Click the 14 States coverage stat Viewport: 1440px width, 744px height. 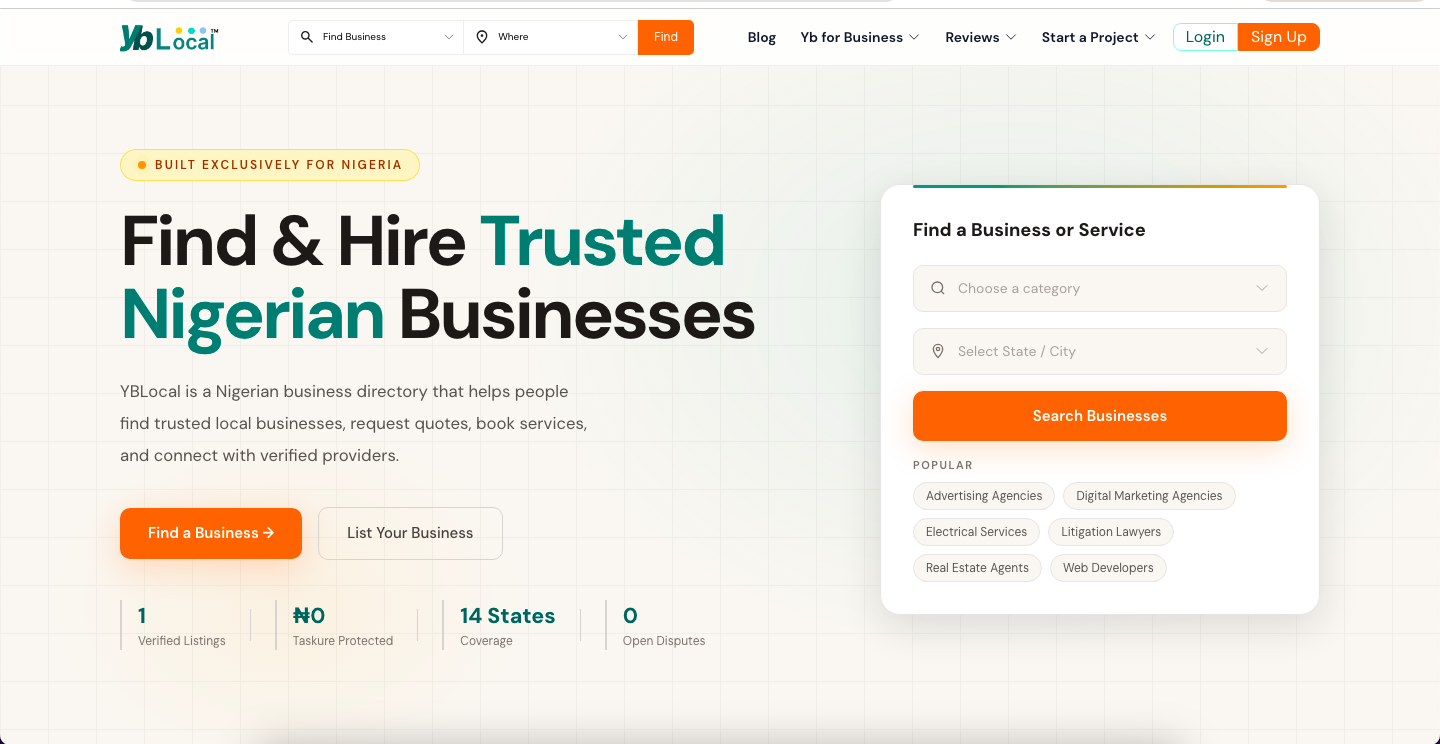point(507,626)
